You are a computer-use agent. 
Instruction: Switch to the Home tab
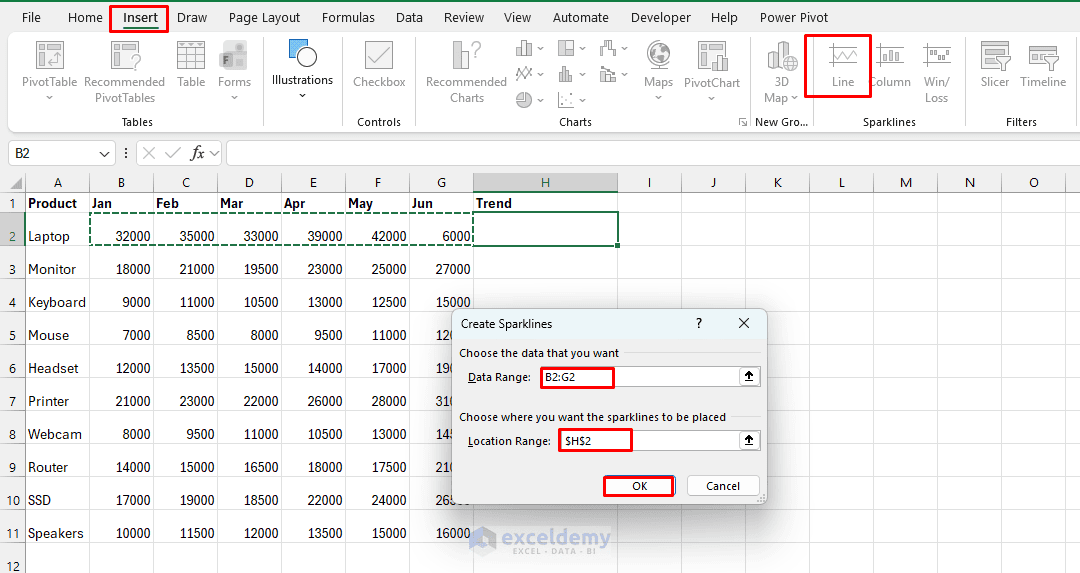(x=85, y=17)
